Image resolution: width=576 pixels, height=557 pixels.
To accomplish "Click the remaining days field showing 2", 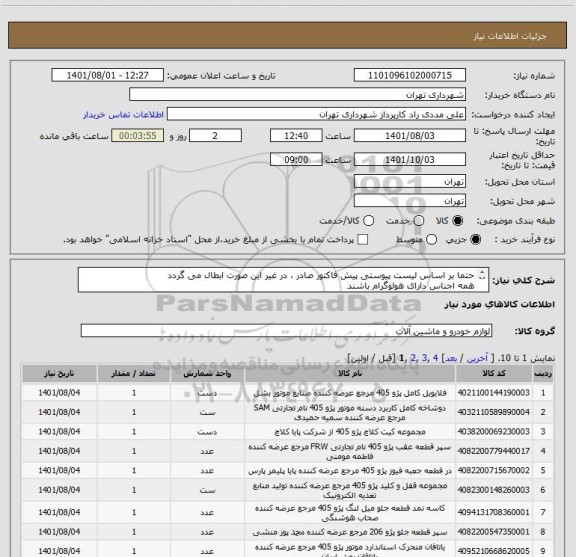I will click(x=215, y=136).
